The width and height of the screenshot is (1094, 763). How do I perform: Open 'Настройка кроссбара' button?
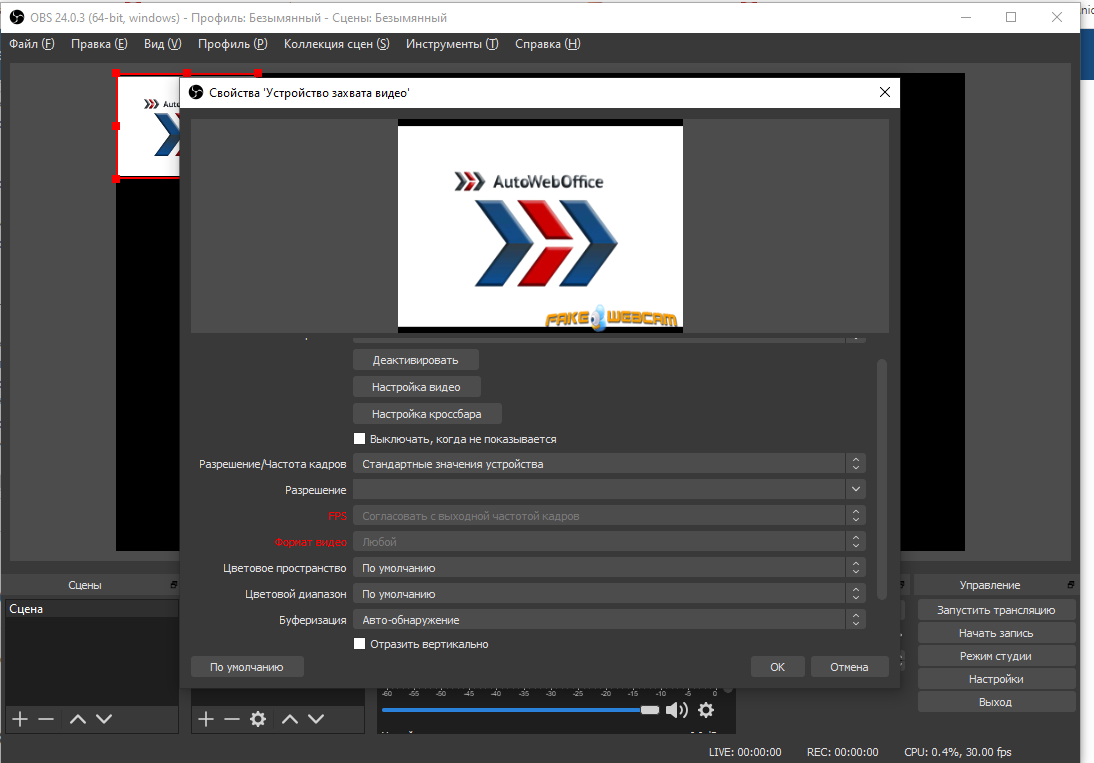pos(427,414)
